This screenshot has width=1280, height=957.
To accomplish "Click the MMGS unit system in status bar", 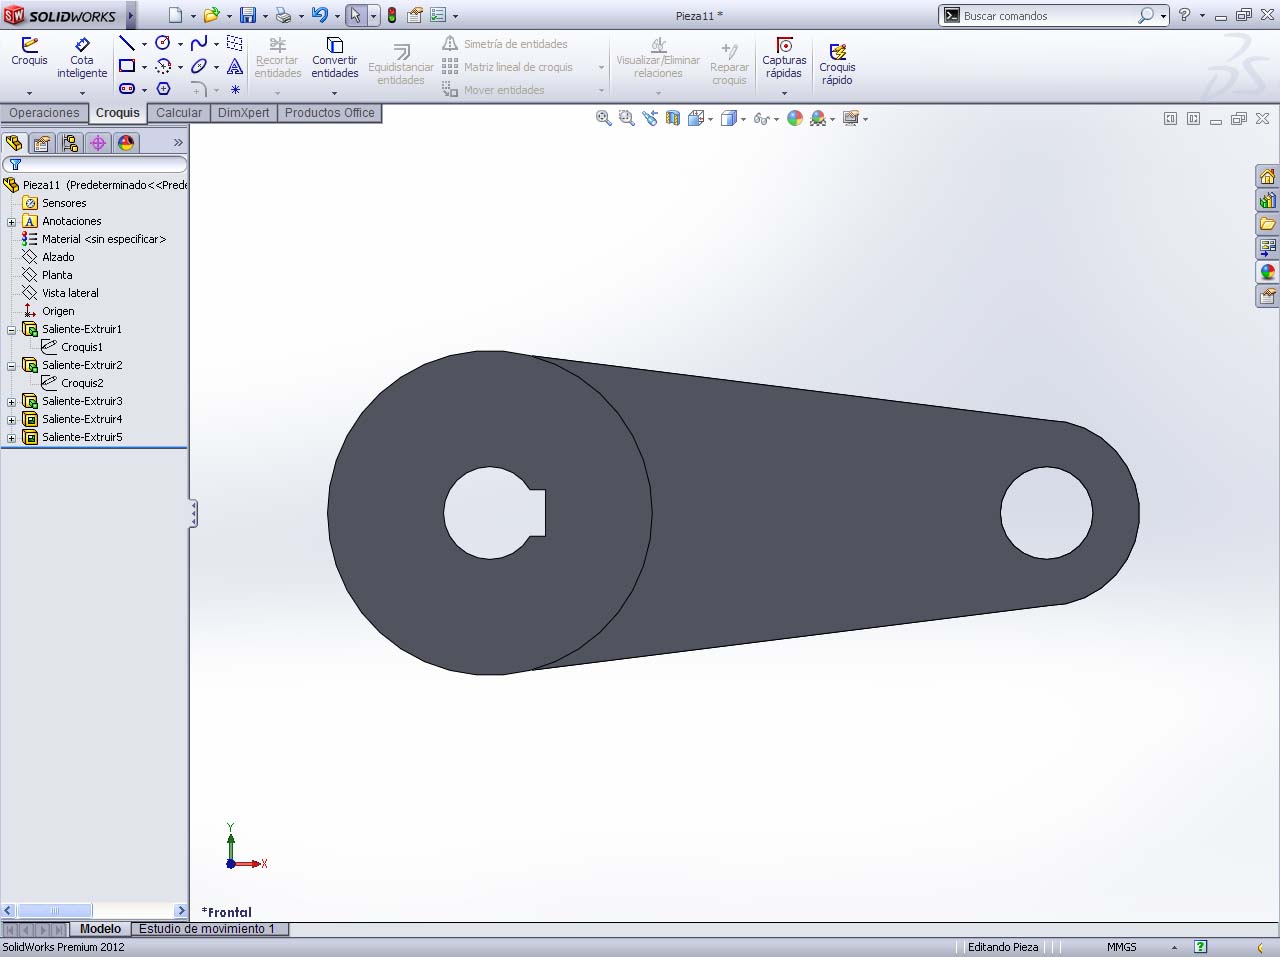I will (x=1121, y=947).
